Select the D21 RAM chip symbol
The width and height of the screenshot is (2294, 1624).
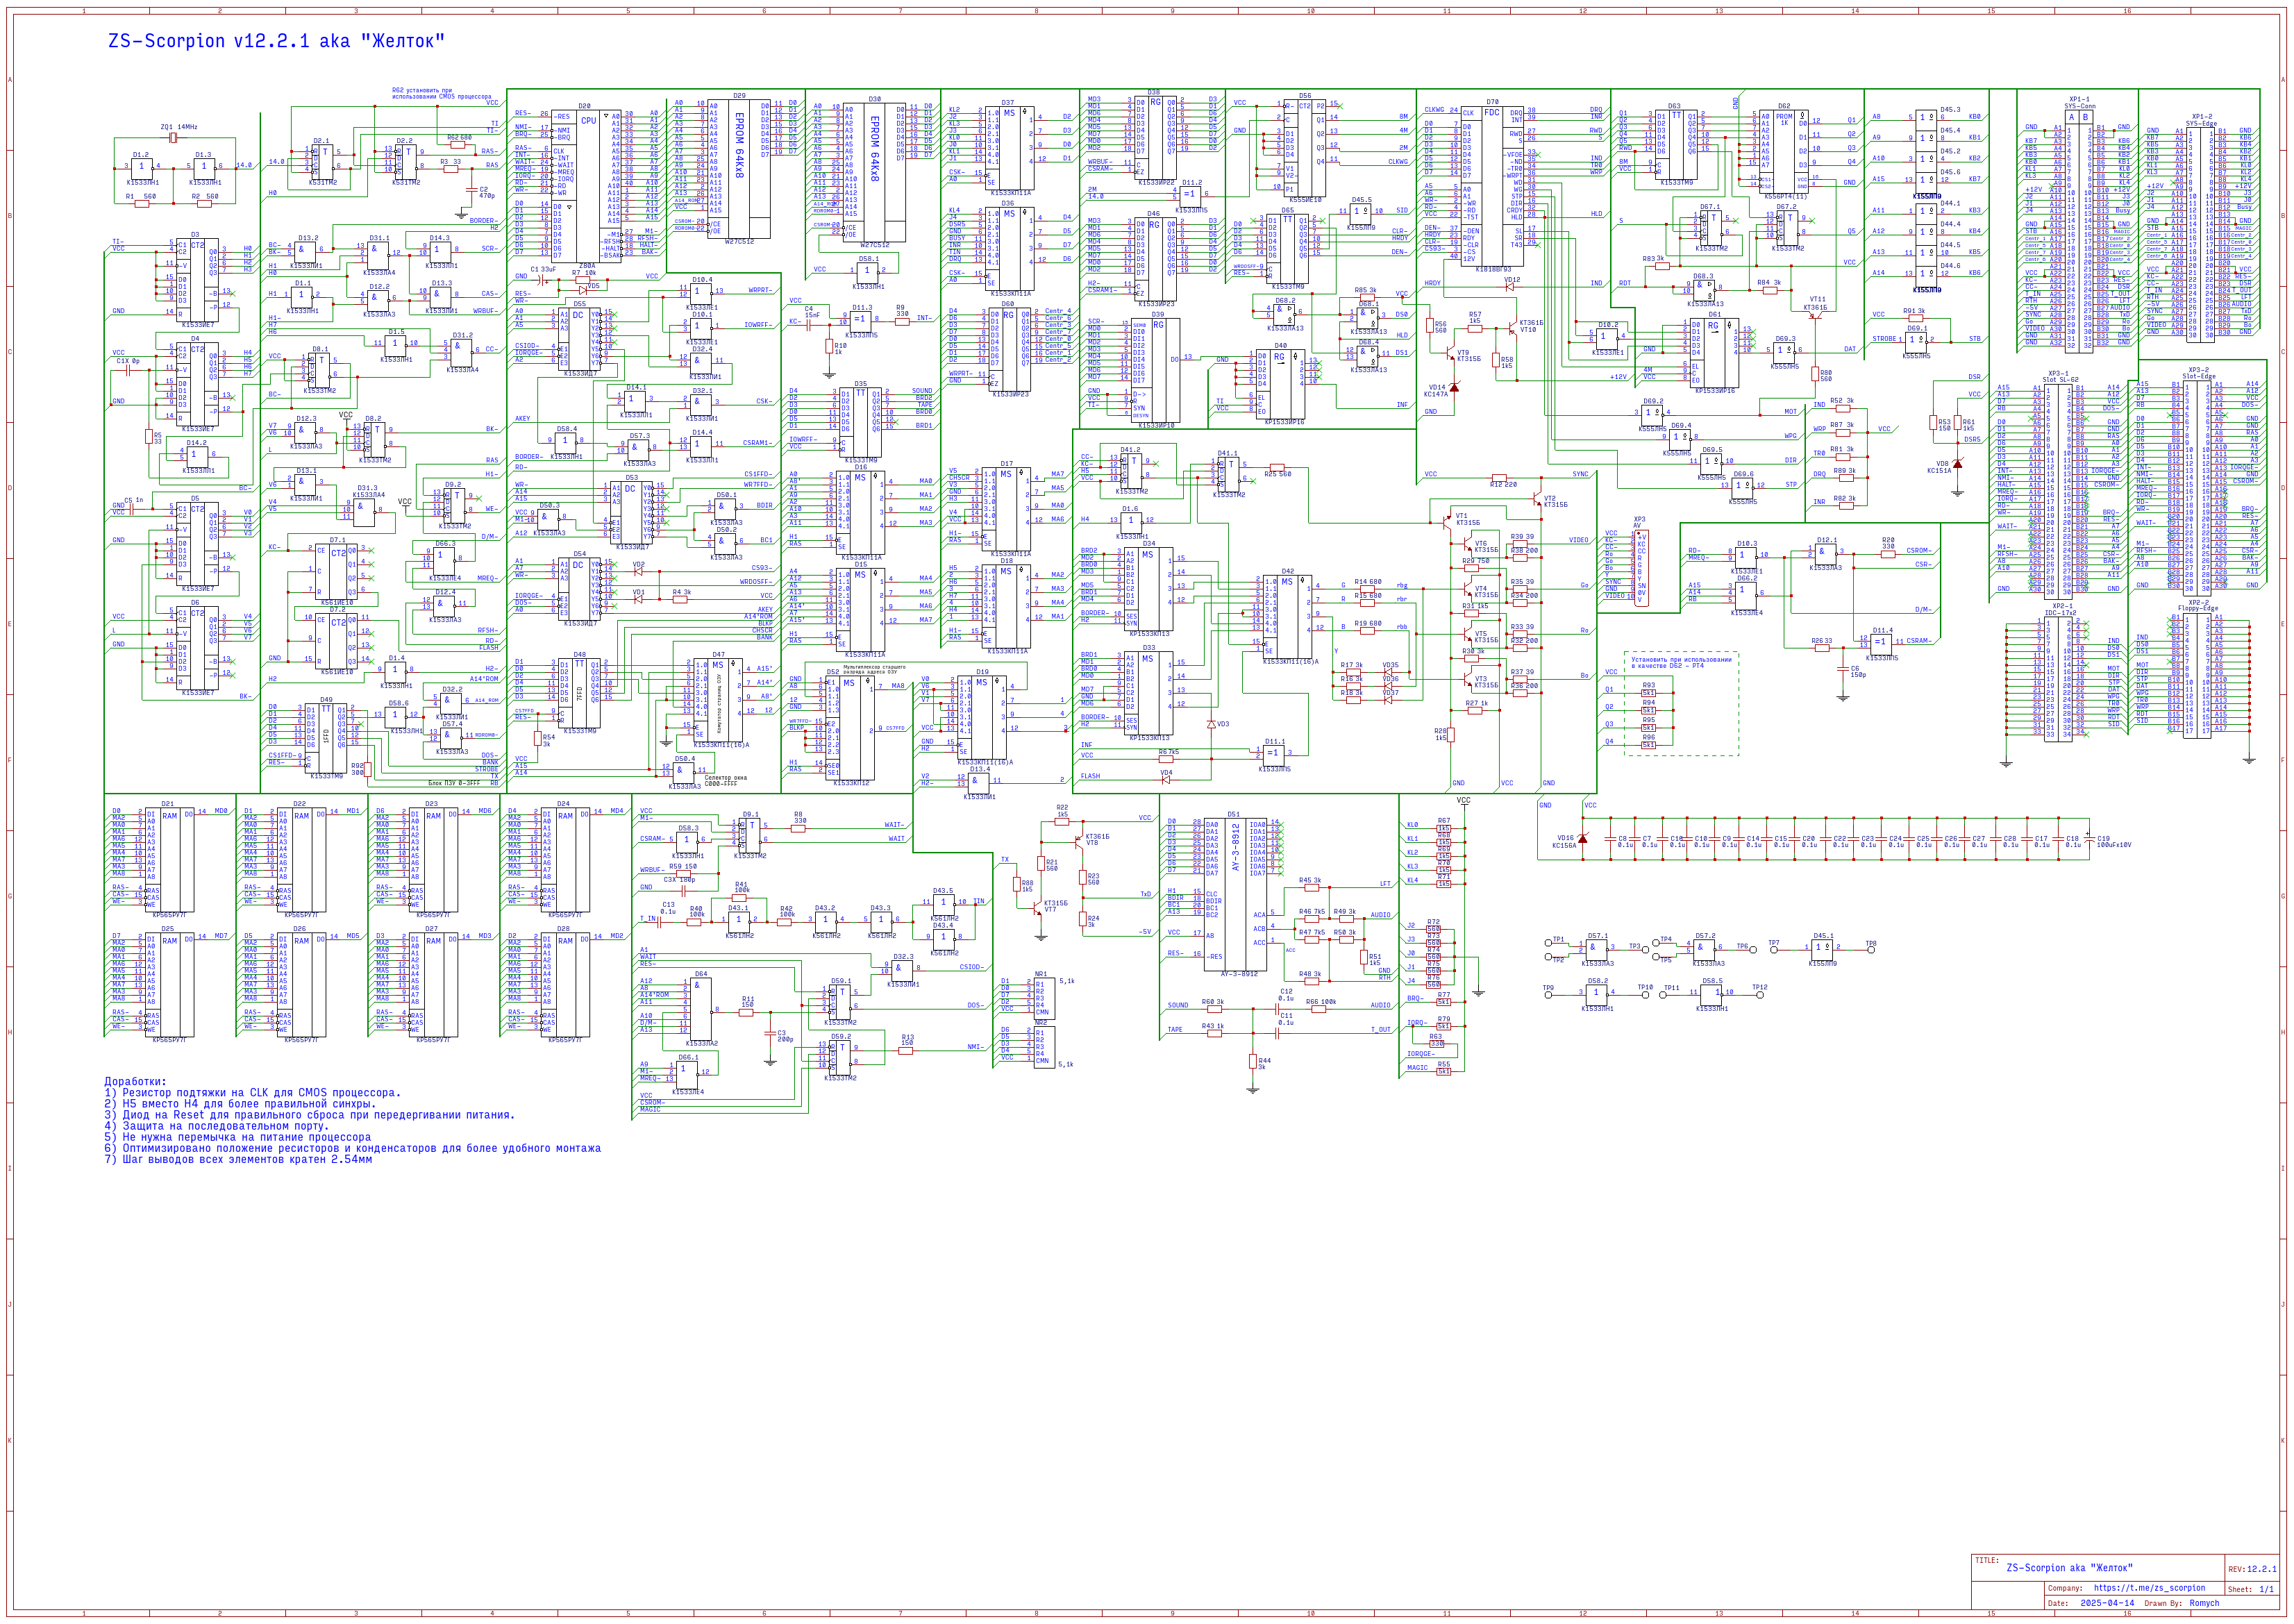[x=169, y=860]
